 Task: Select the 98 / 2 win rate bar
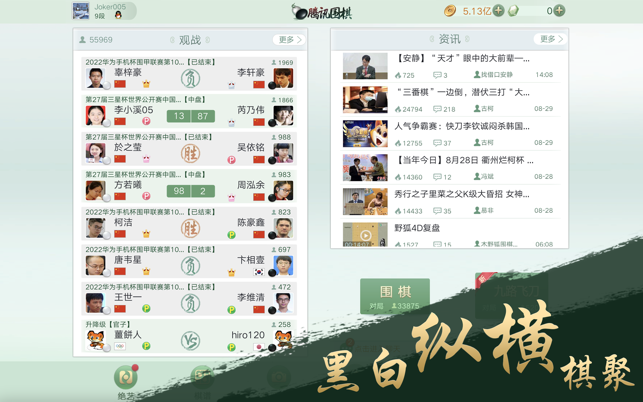click(x=191, y=191)
